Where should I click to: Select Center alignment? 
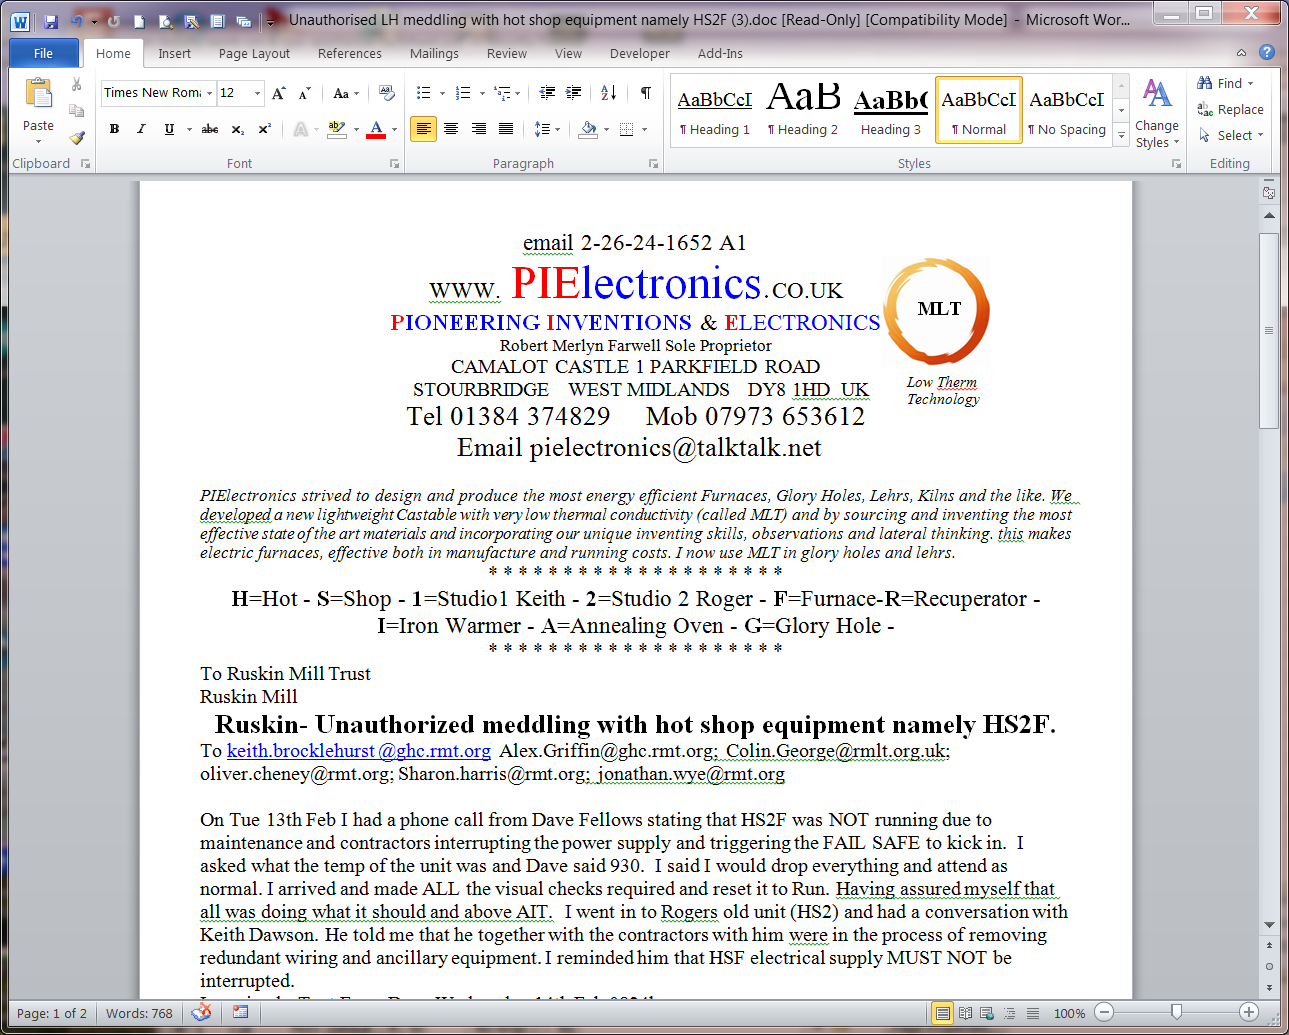(x=451, y=129)
